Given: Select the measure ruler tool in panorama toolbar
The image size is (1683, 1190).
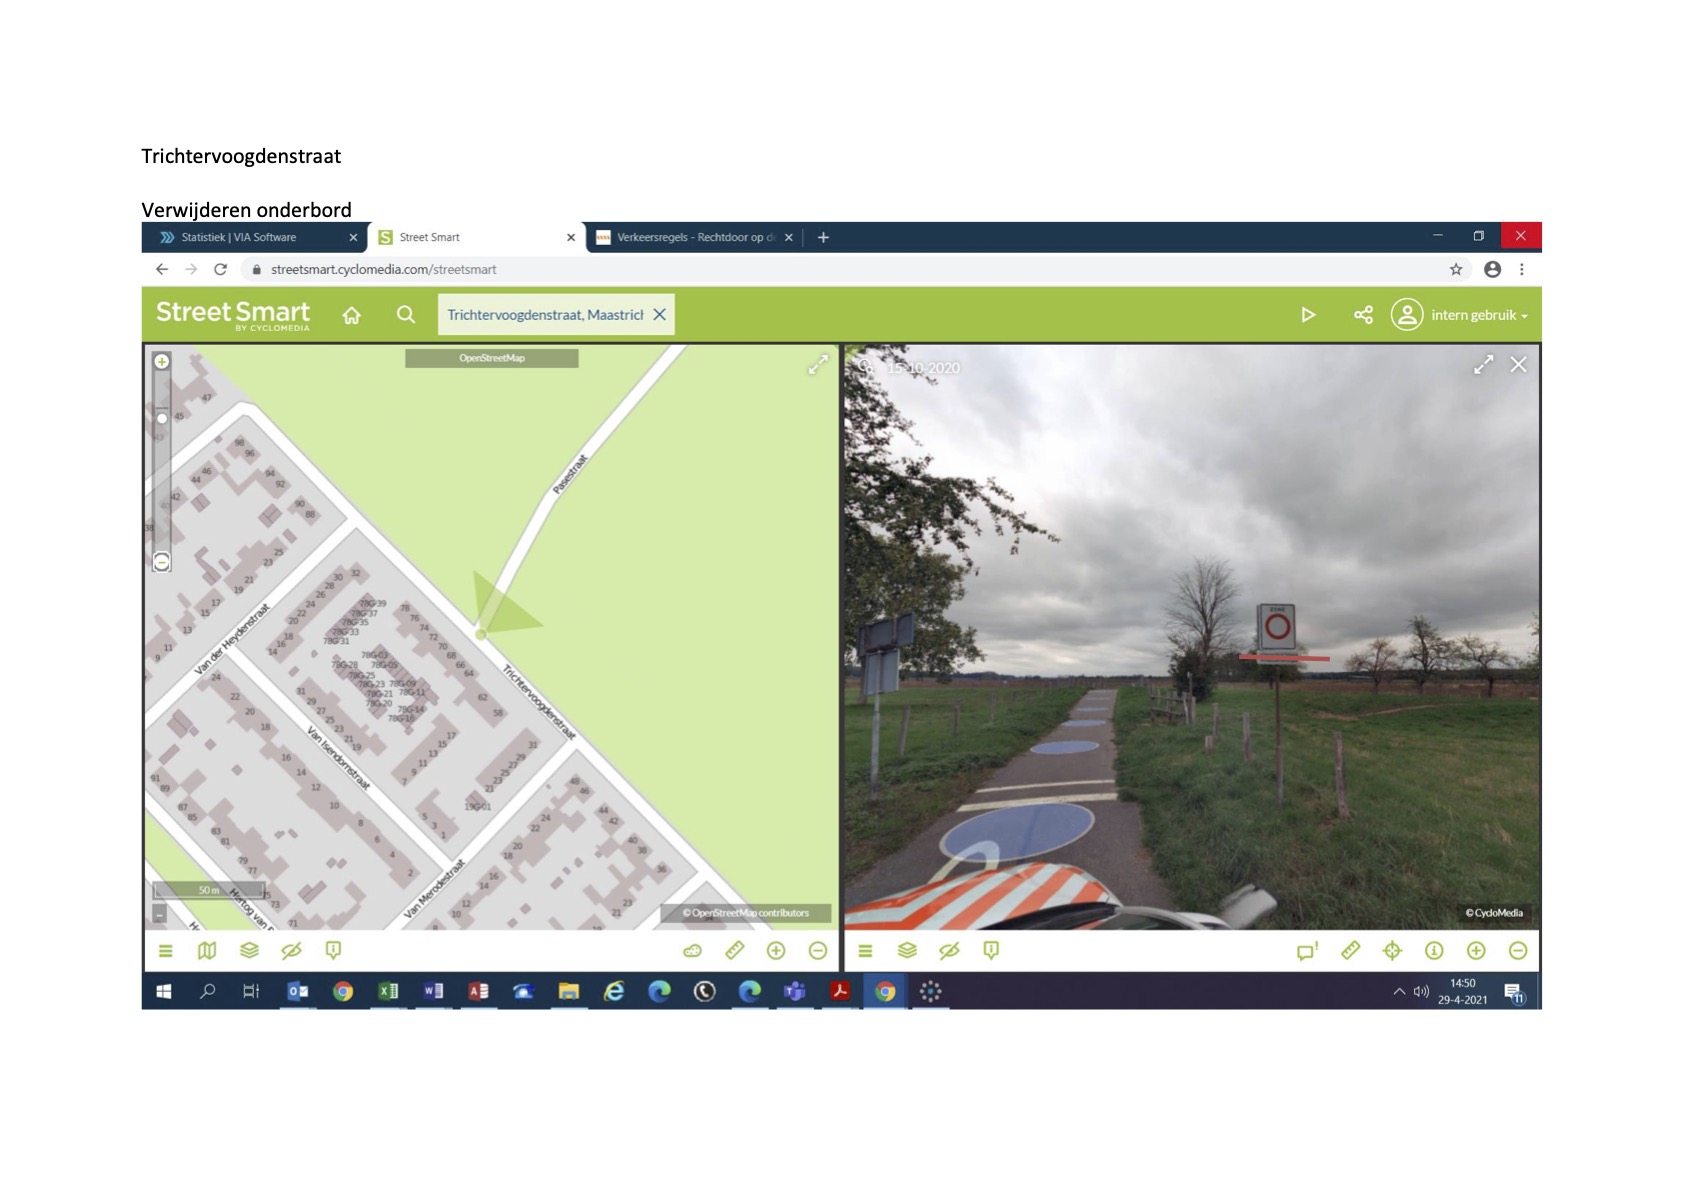Looking at the screenshot, I should coord(1350,951).
